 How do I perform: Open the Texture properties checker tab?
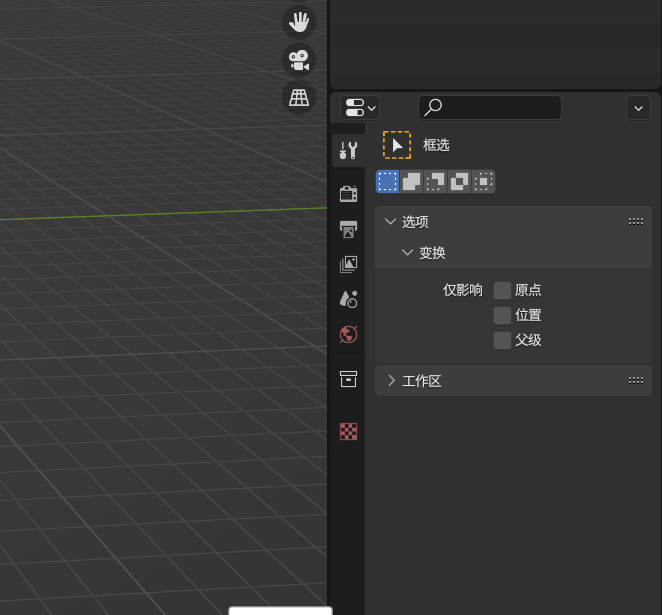pyautogui.click(x=348, y=431)
